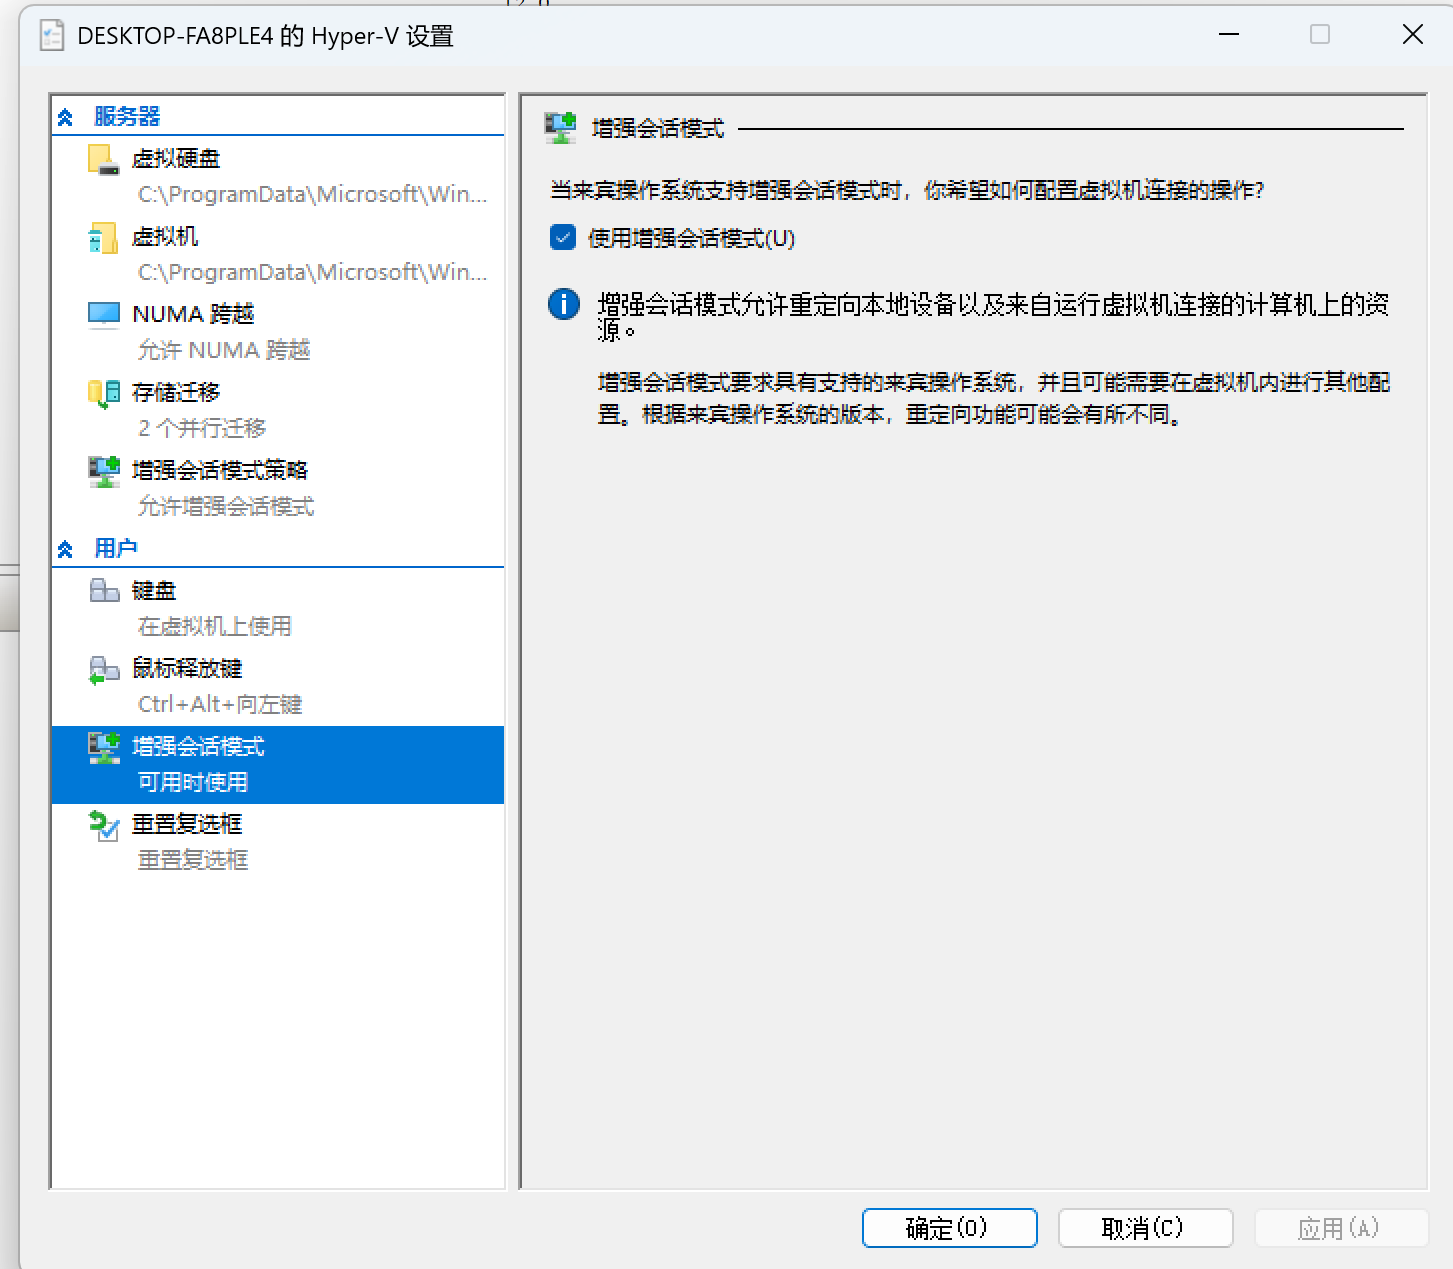
Task: Click the 确定(O) button
Action: [x=949, y=1228]
